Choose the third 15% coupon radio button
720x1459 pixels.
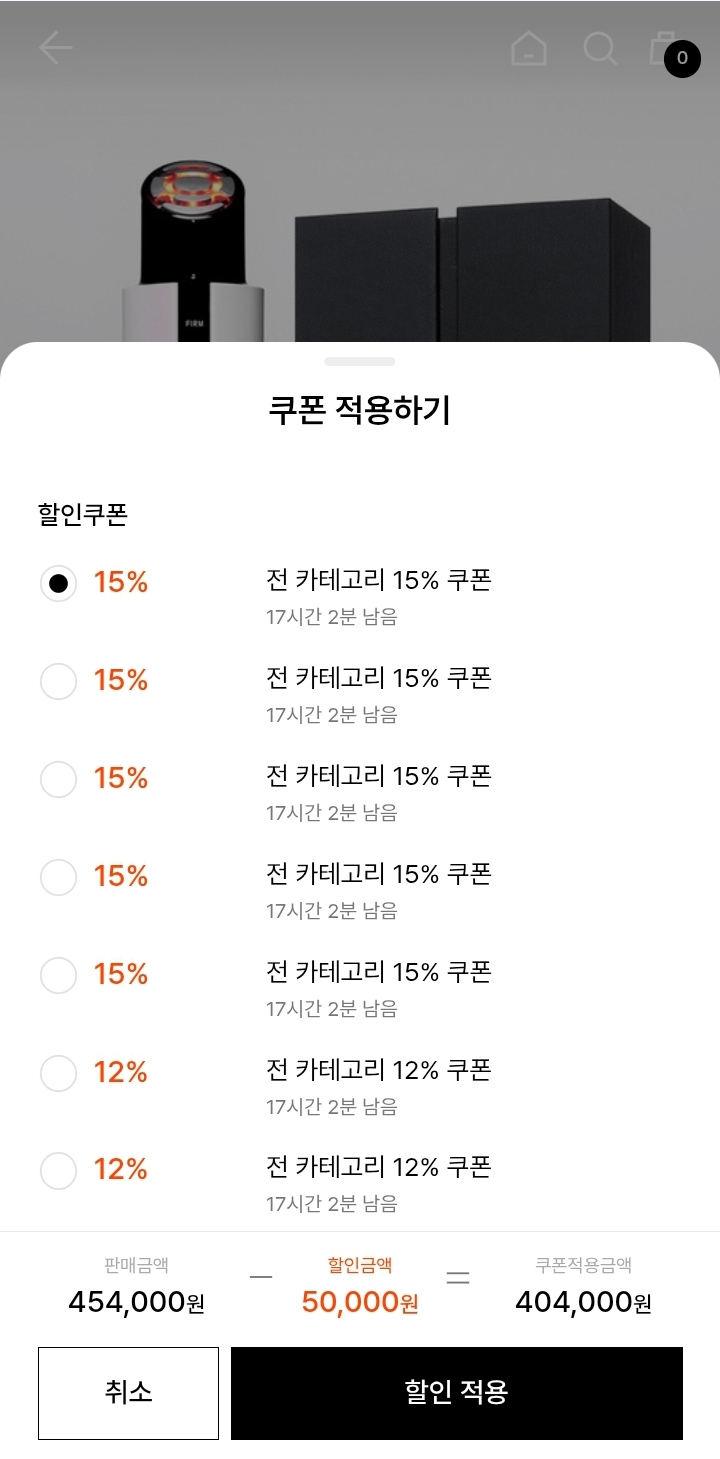pos(58,779)
